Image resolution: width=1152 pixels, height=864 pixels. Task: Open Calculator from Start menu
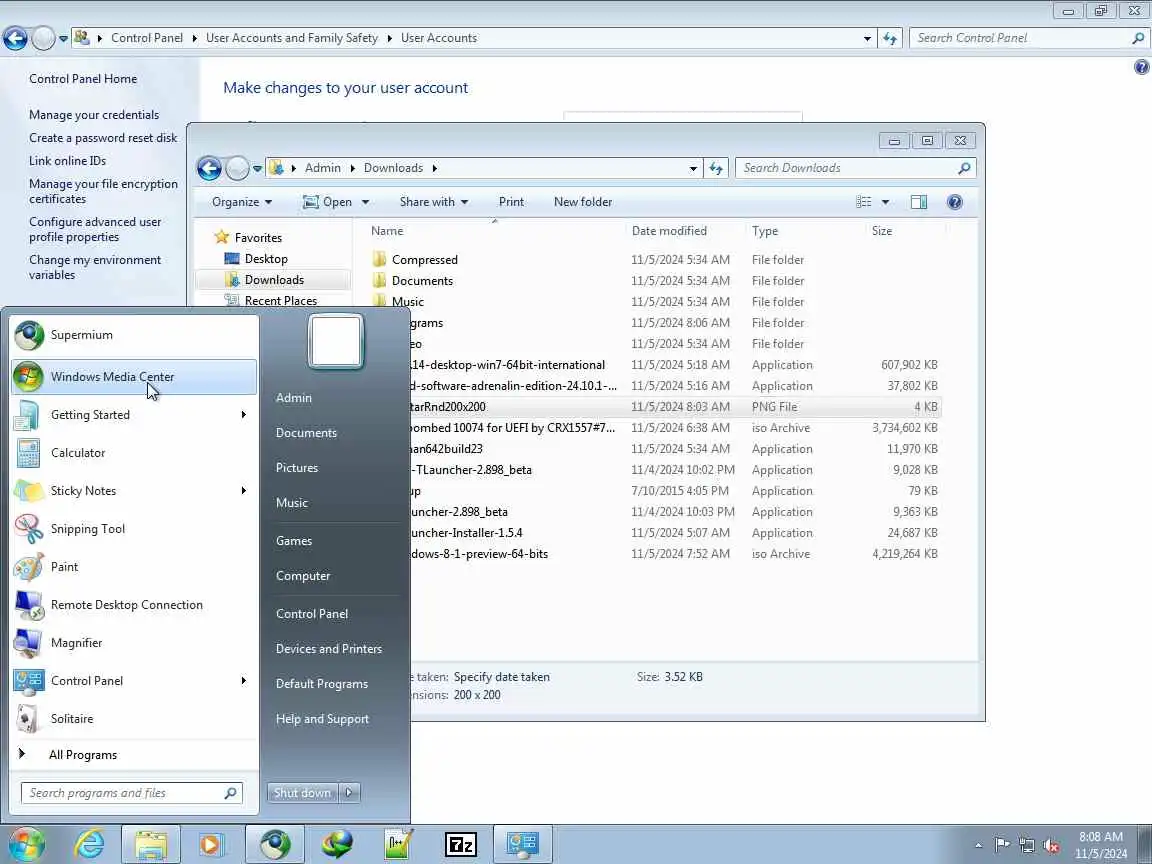point(134,453)
